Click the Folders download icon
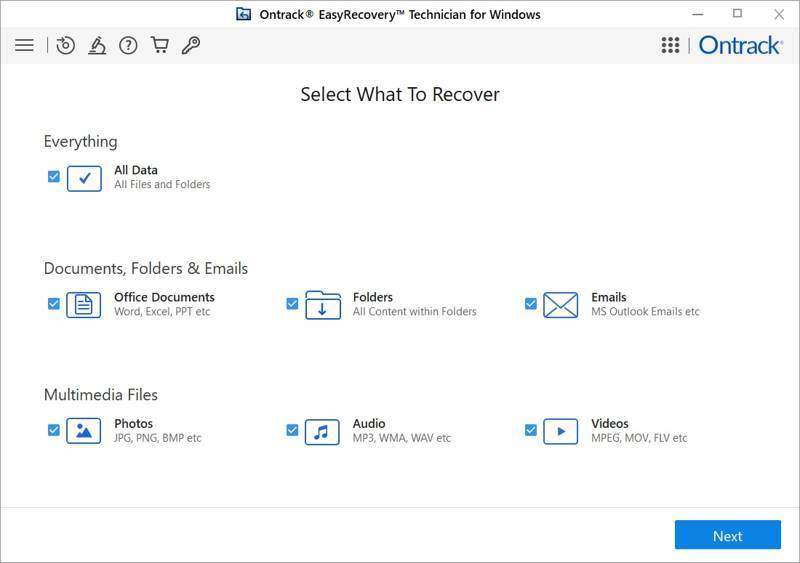The width and height of the screenshot is (800, 563). click(322, 305)
